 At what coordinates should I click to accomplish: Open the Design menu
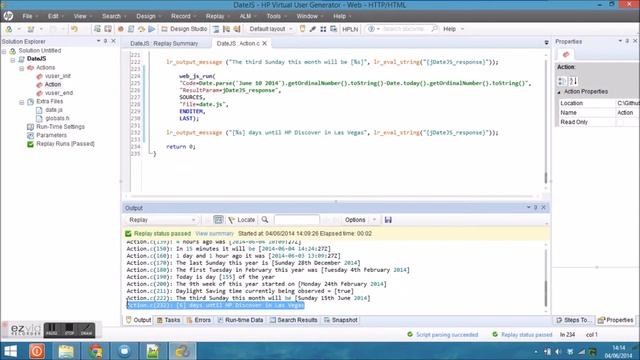tap(146, 16)
